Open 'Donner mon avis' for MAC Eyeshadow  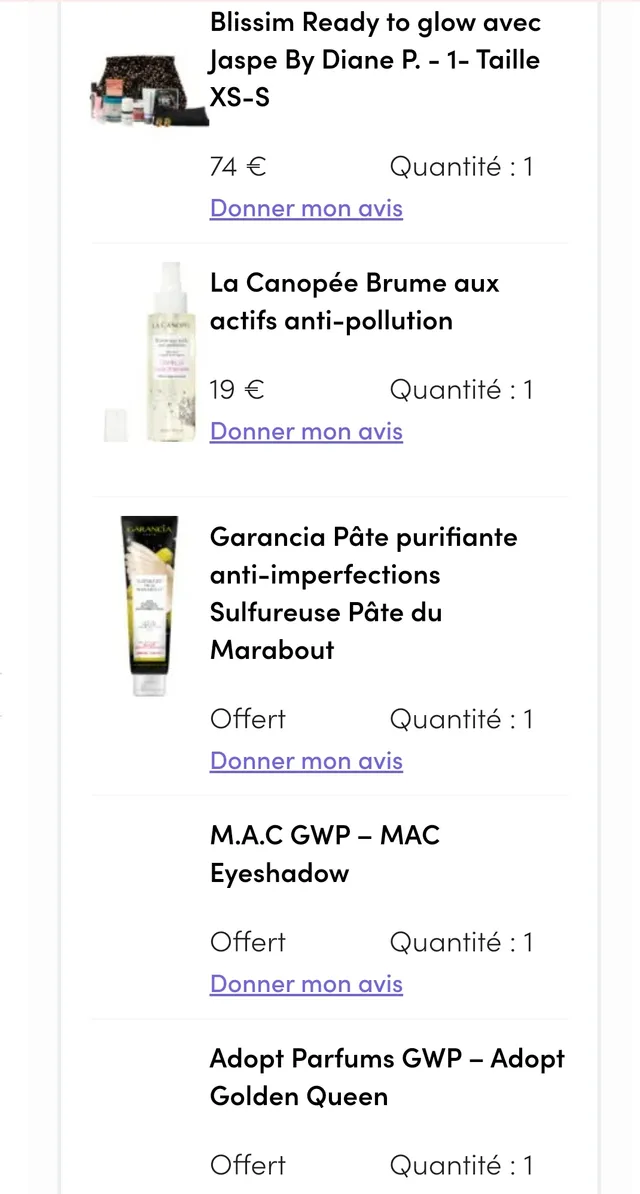(306, 984)
